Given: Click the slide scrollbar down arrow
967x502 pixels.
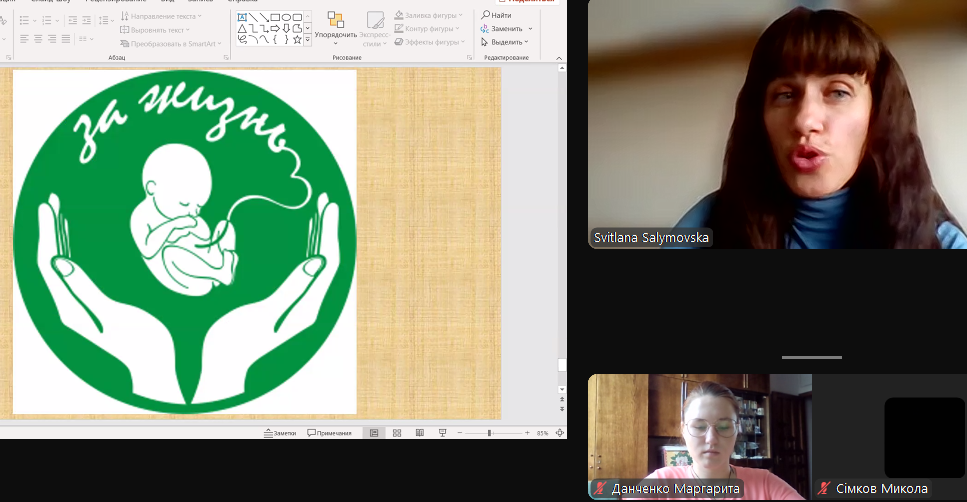Looking at the screenshot, I should 562,390.
